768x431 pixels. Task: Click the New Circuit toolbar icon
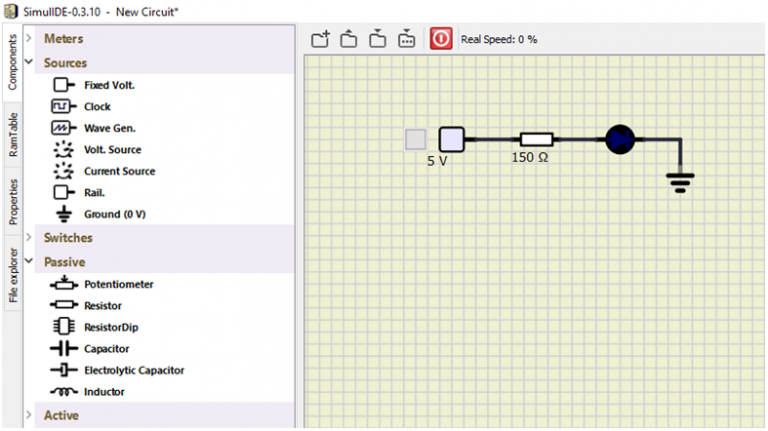click(x=320, y=39)
